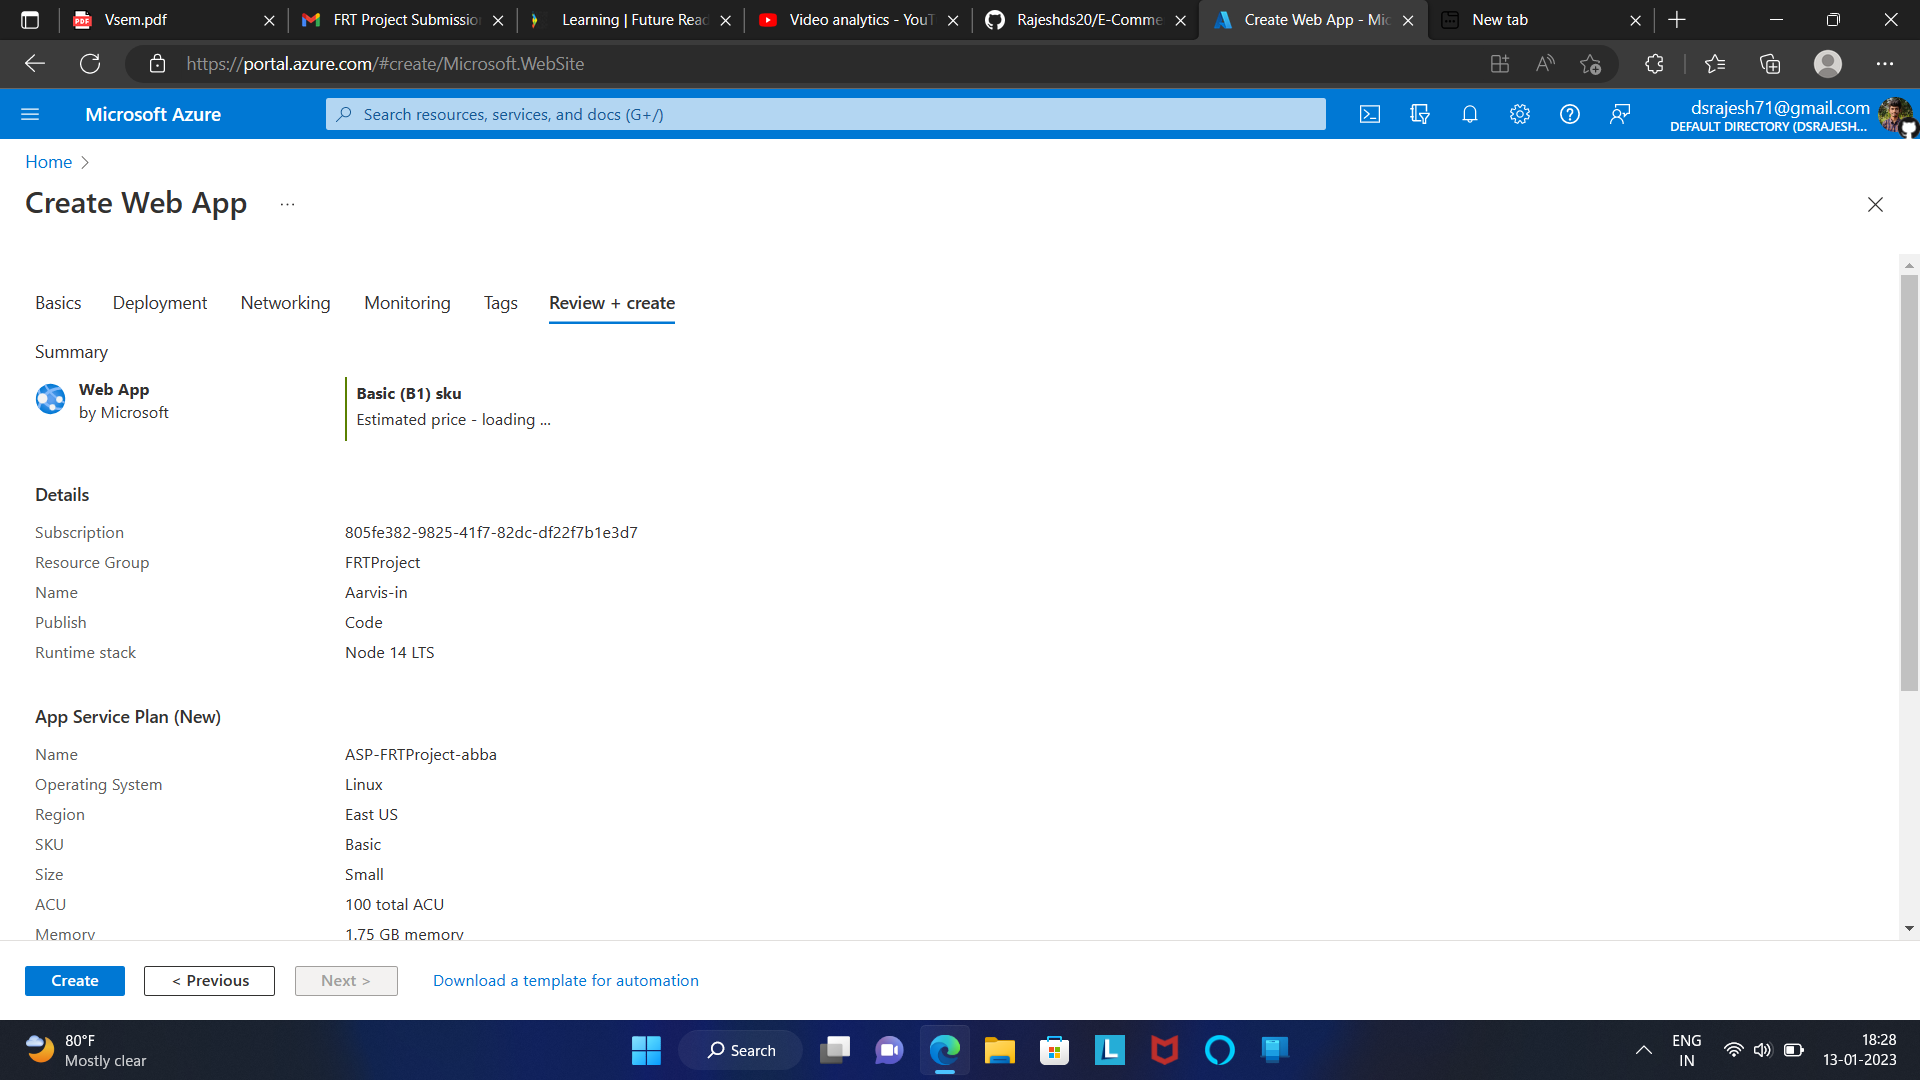The width and height of the screenshot is (1920, 1080).
Task: Click the Web App globe icon in Summary
Action: pyautogui.click(x=50, y=399)
